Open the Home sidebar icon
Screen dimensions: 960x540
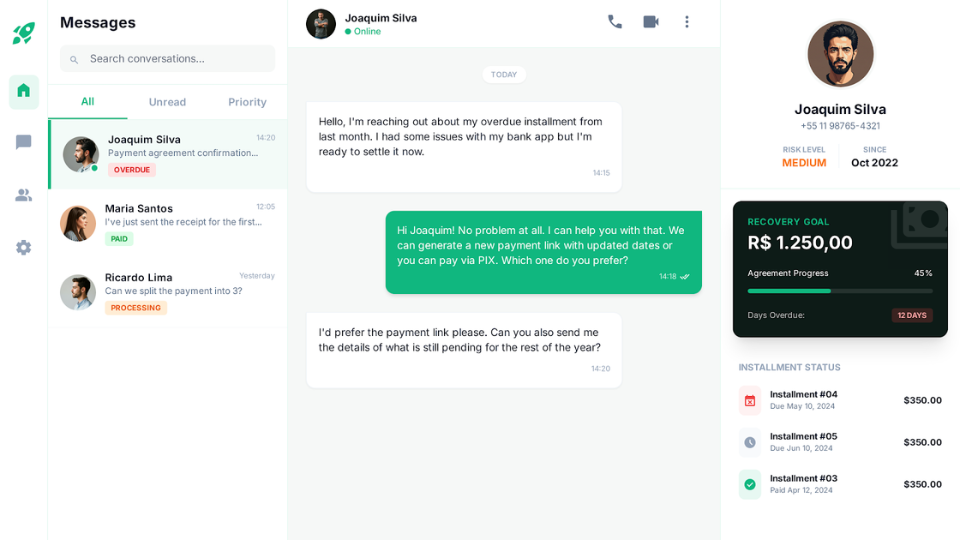point(24,91)
